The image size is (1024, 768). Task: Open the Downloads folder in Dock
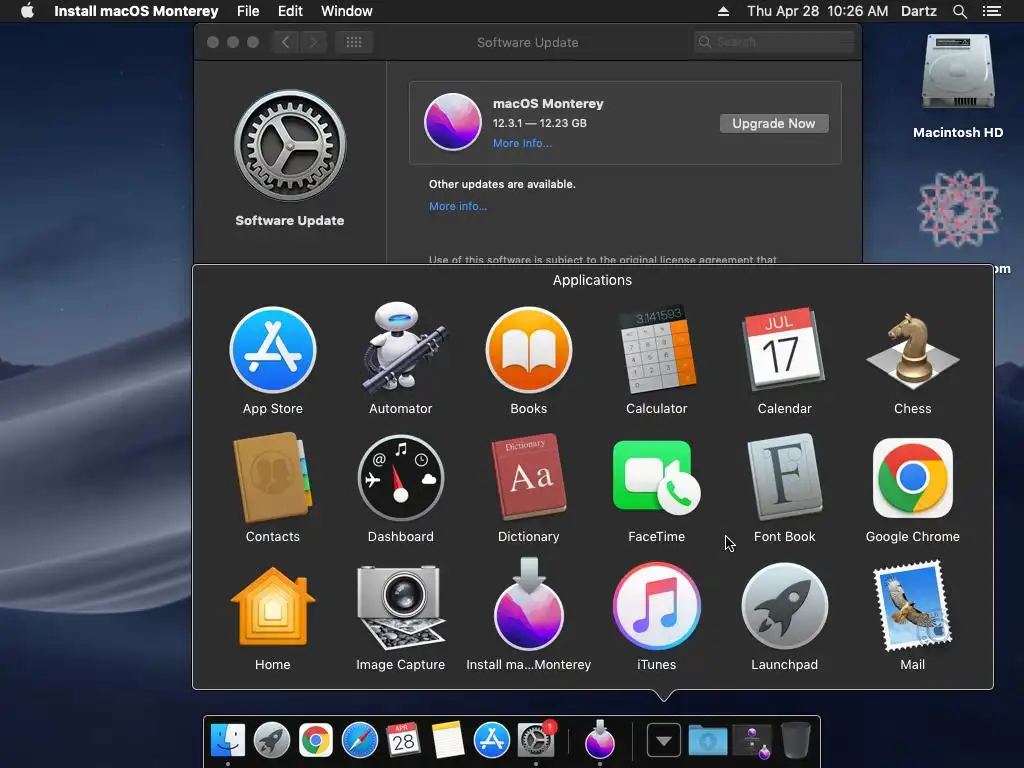click(707, 741)
